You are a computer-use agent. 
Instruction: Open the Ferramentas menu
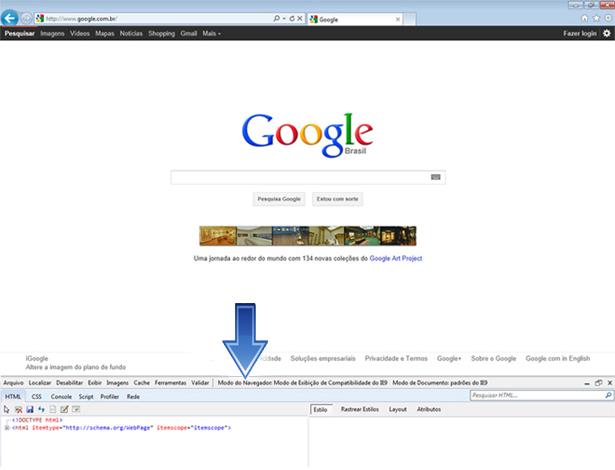pyautogui.click(x=170, y=383)
